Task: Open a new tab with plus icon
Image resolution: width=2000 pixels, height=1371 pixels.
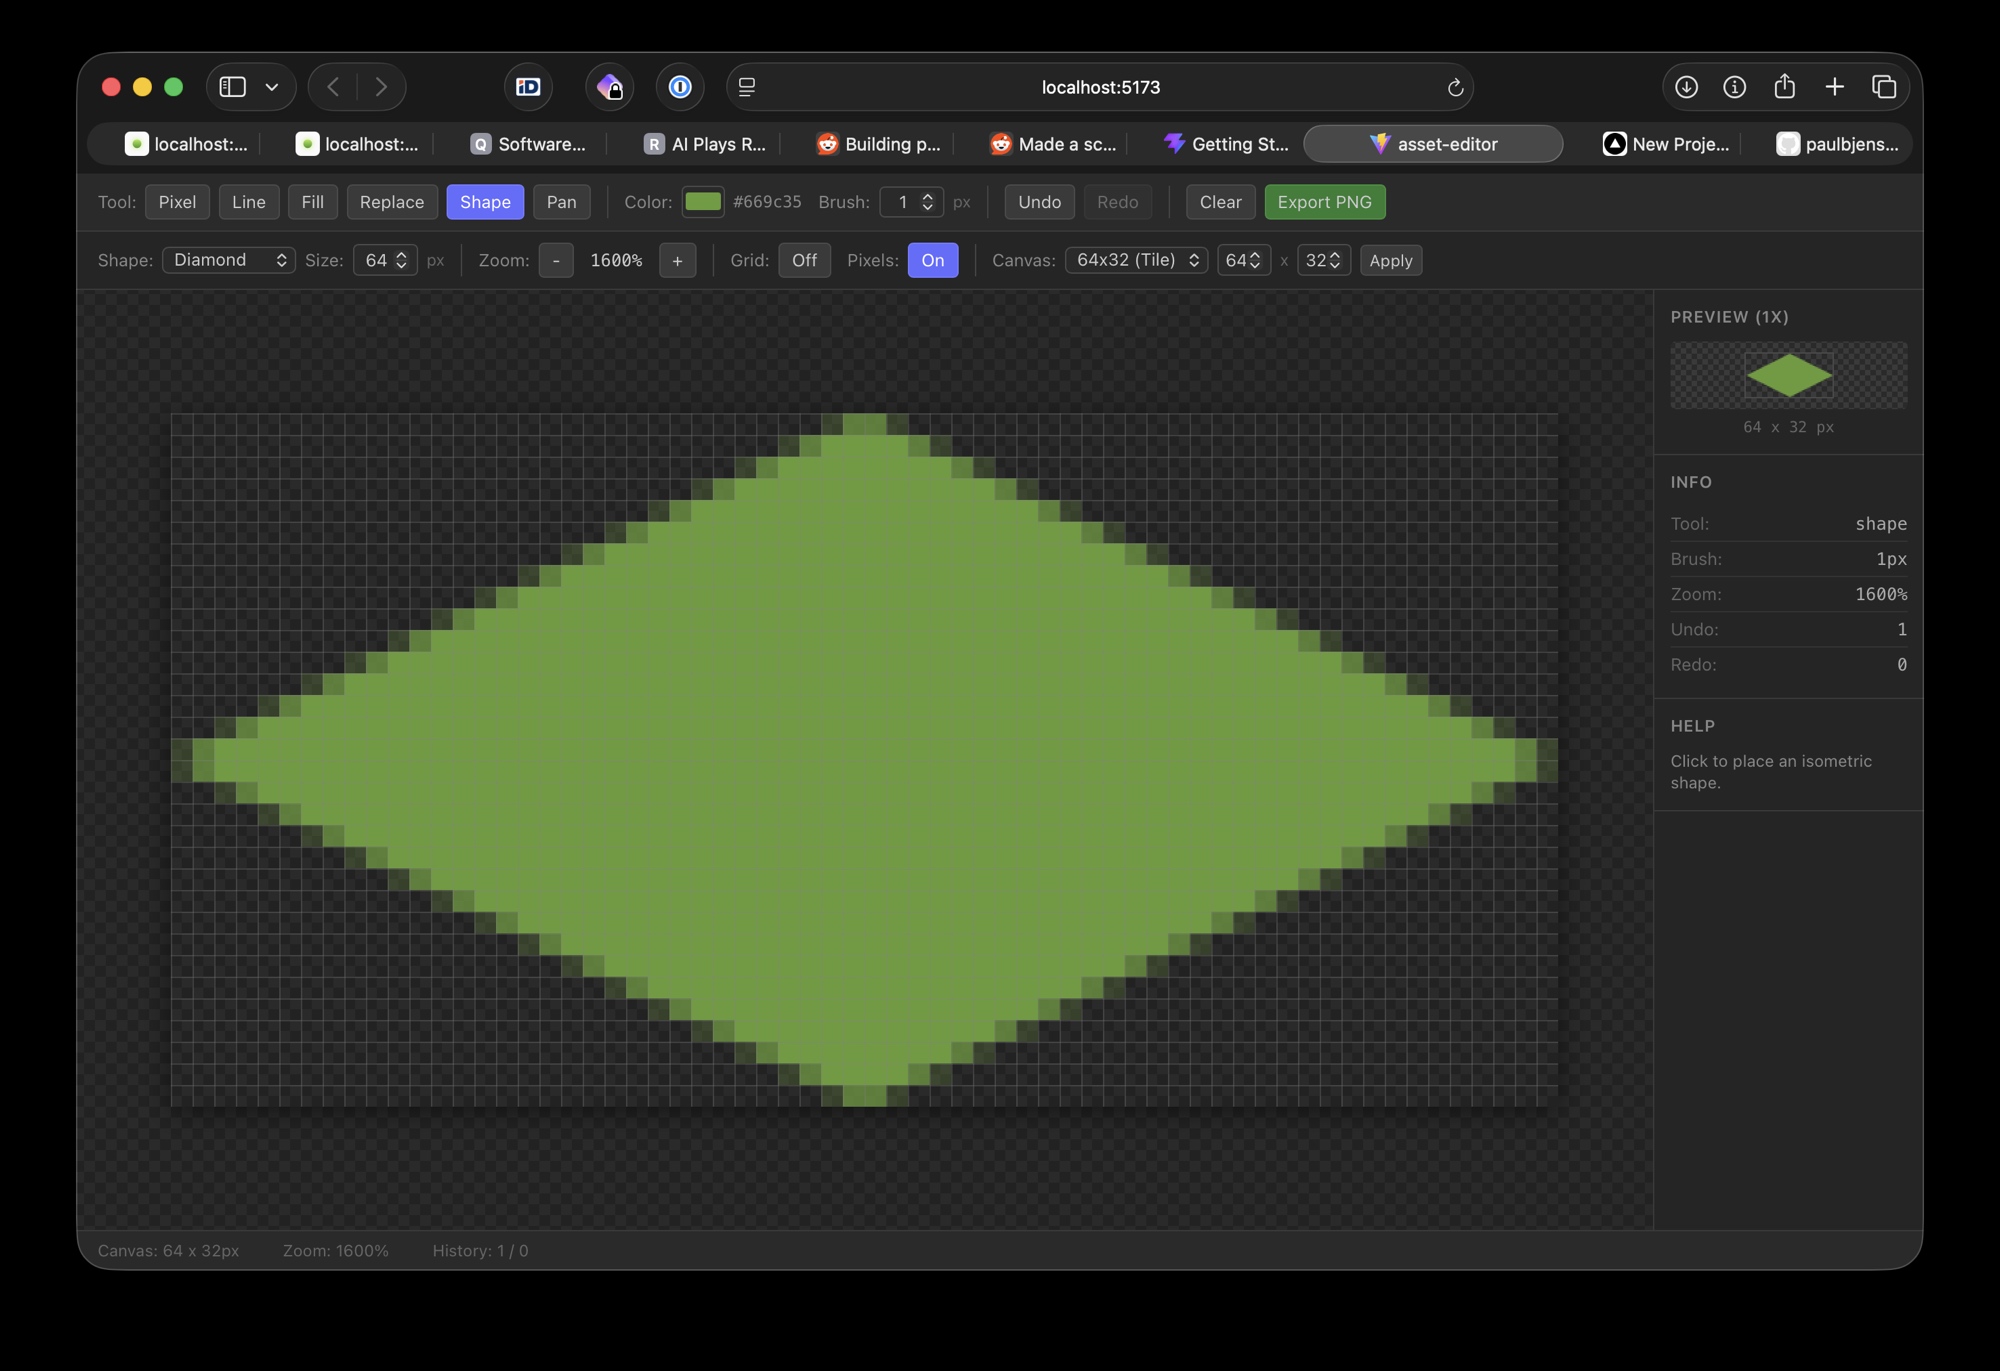Action: [1834, 87]
